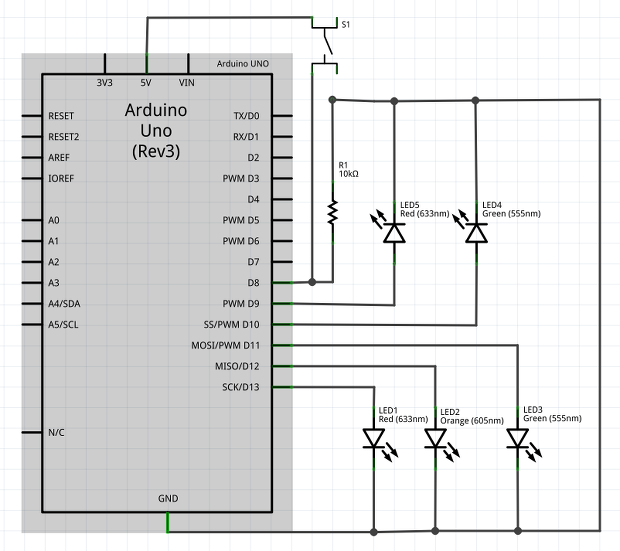This screenshot has height=551, width=620.
Task: Click the LED2 Orange (605nm) label
Action: pos(472,417)
